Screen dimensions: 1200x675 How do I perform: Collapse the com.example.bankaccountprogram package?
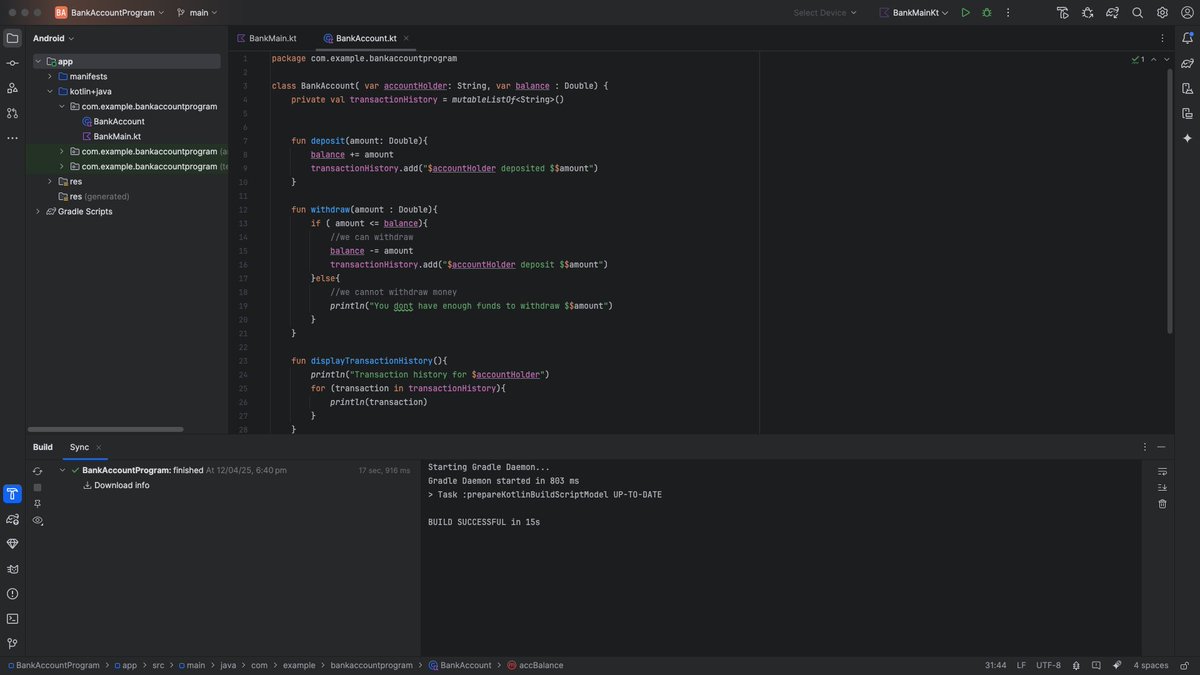click(61, 105)
